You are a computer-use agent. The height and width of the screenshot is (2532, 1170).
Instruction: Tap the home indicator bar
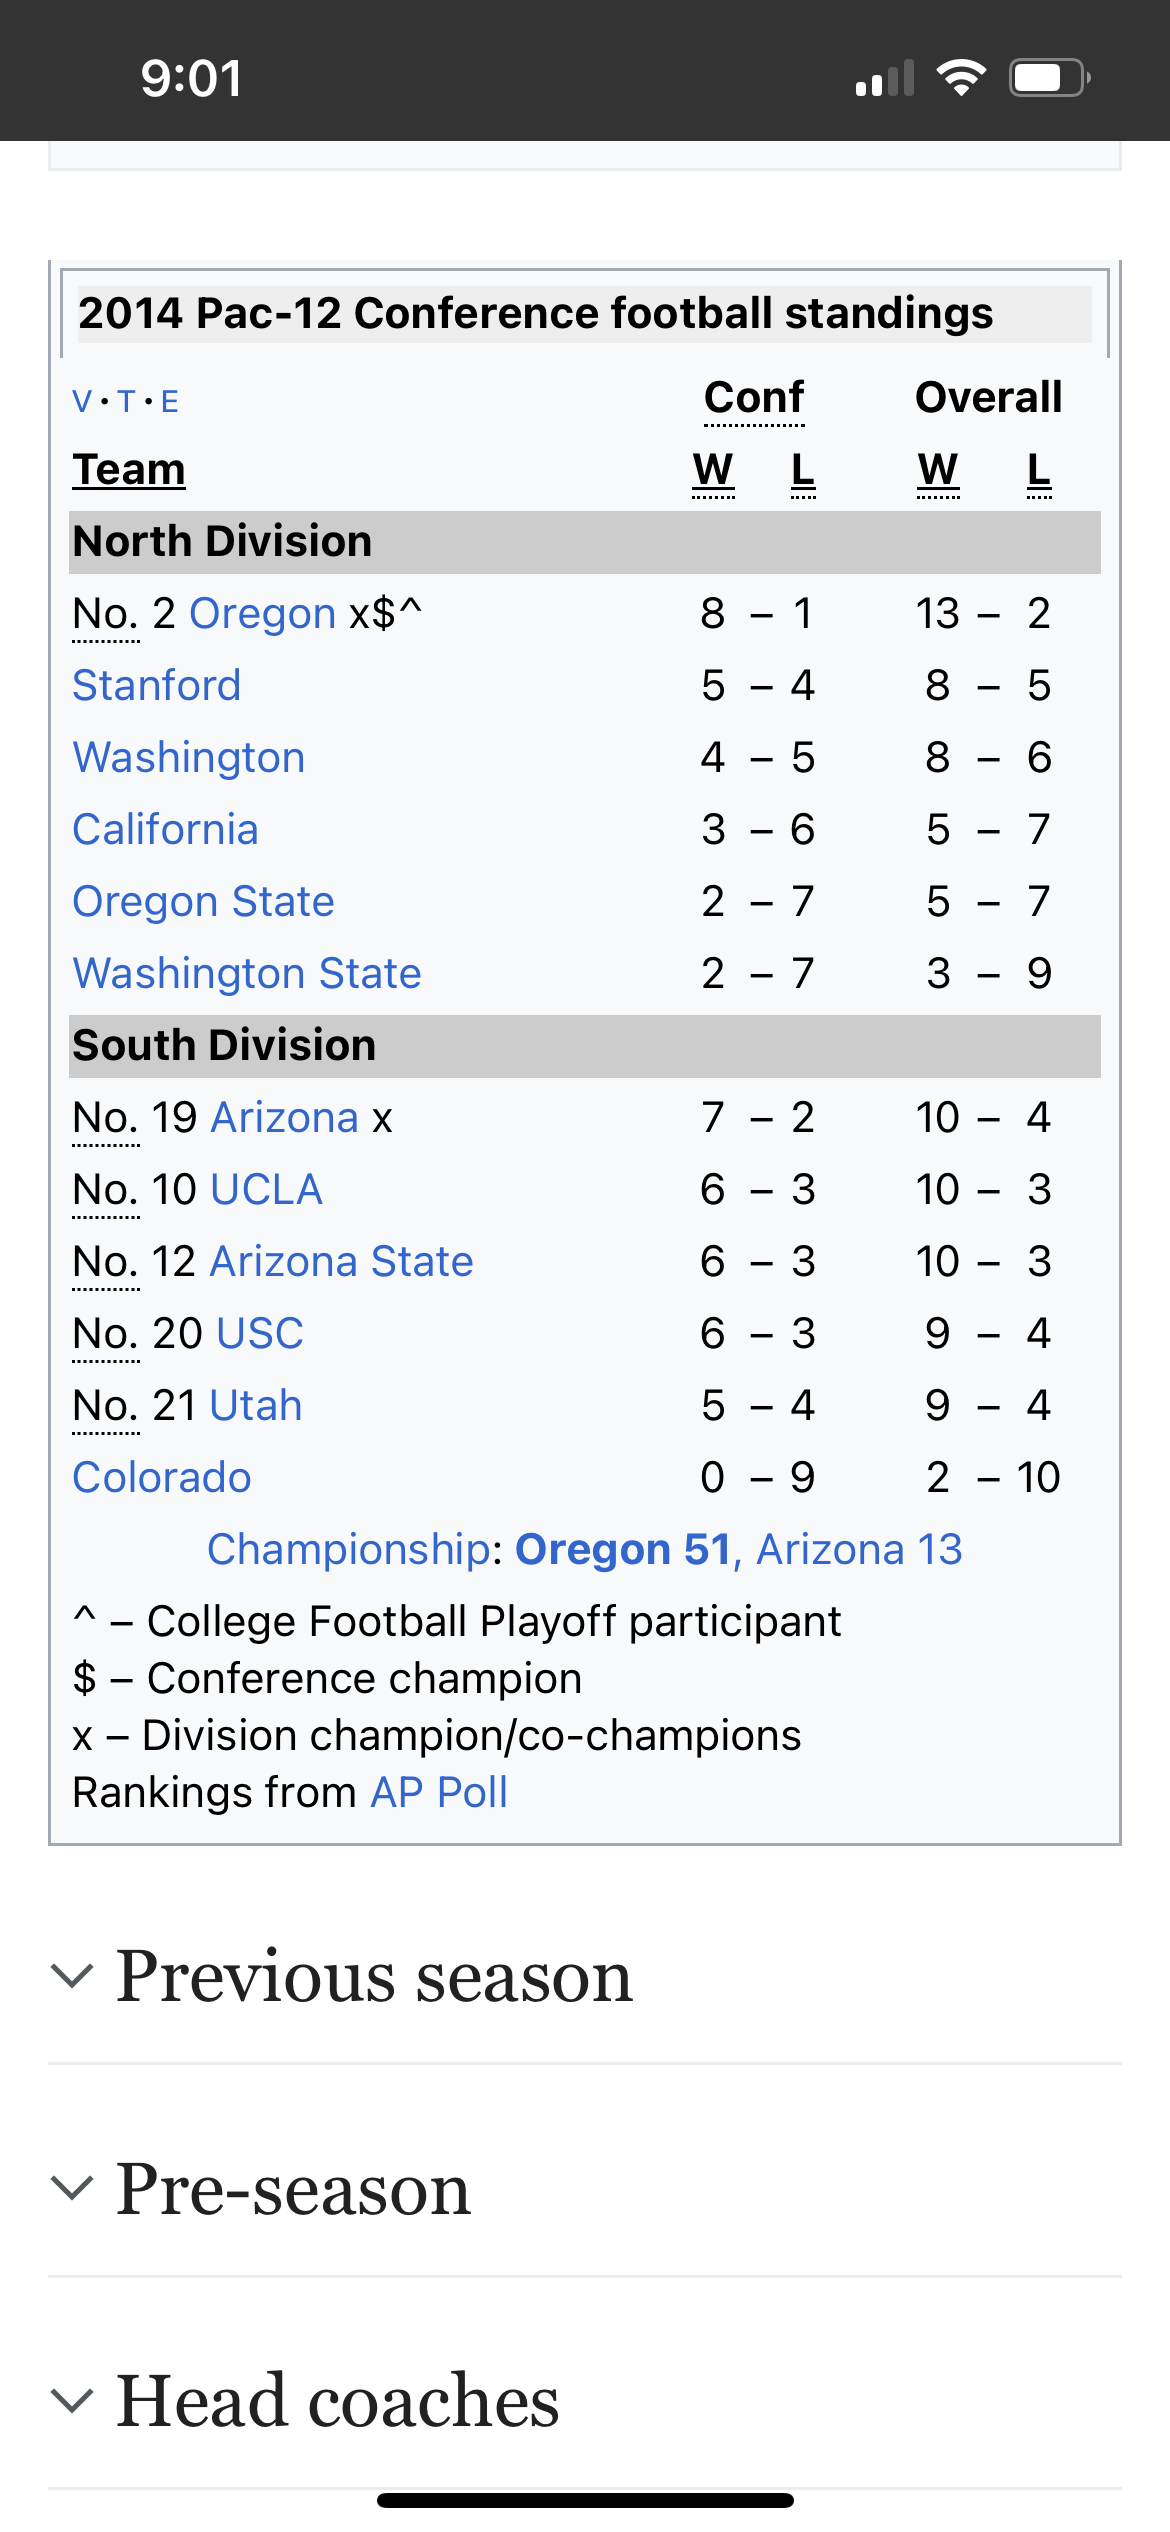click(x=585, y=2500)
